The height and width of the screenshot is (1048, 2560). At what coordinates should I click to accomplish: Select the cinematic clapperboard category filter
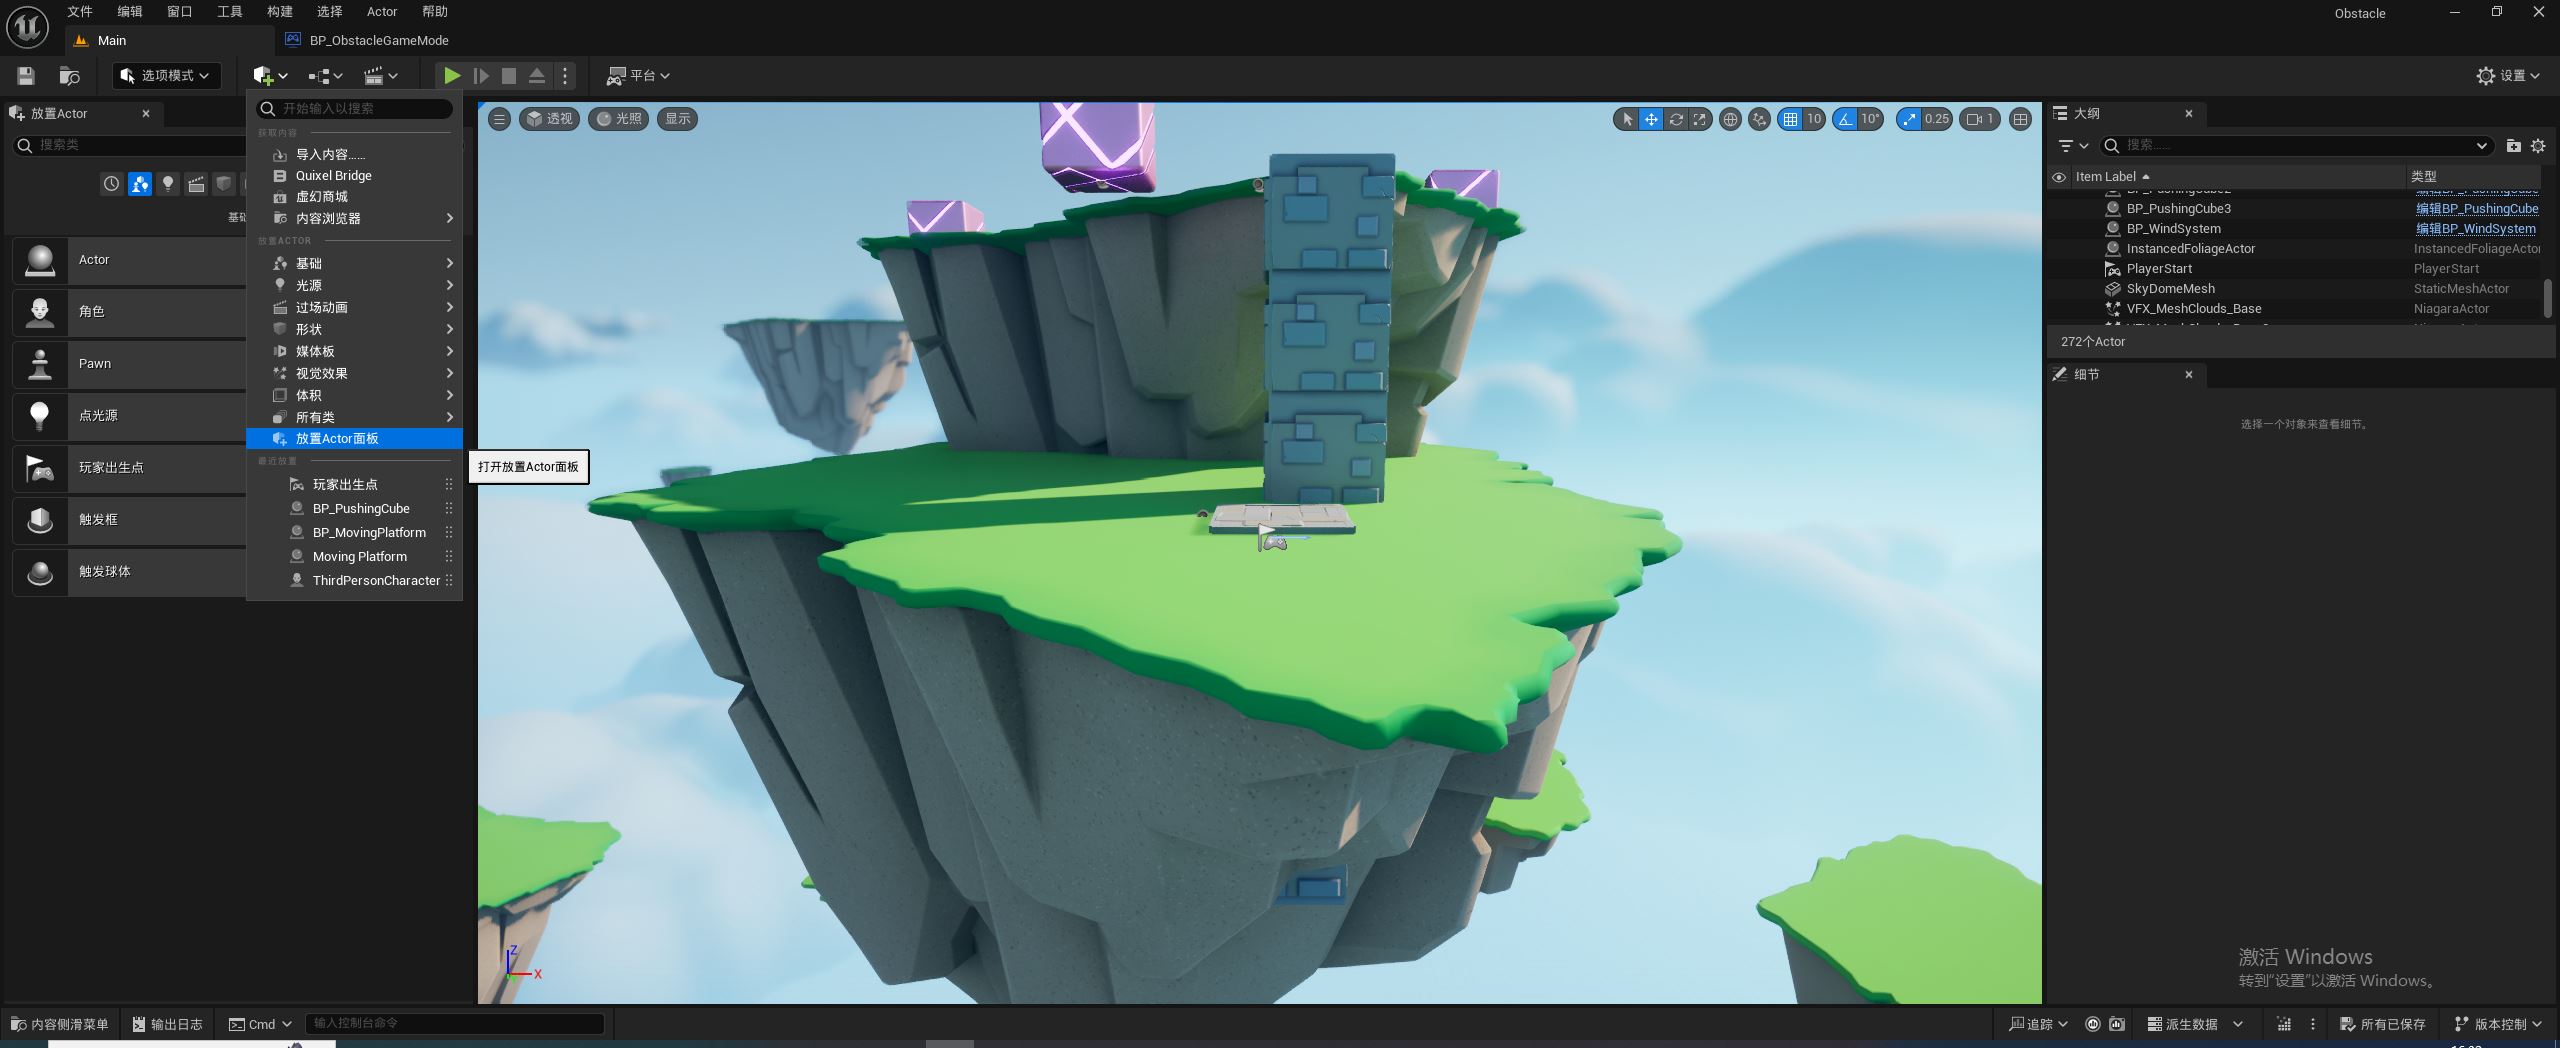pos(196,184)
